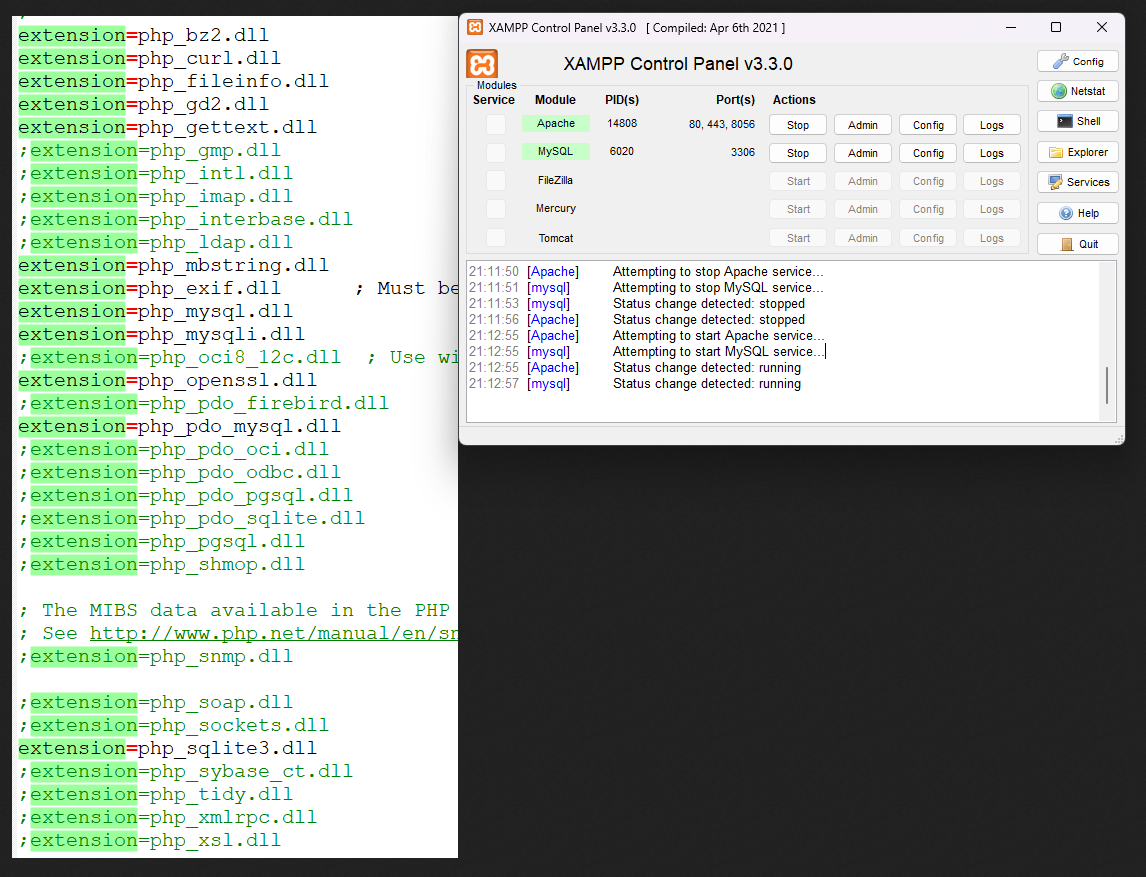Screen dimensions: 1146x877
Task: Start the Mercury module
Action: point(797,209)
